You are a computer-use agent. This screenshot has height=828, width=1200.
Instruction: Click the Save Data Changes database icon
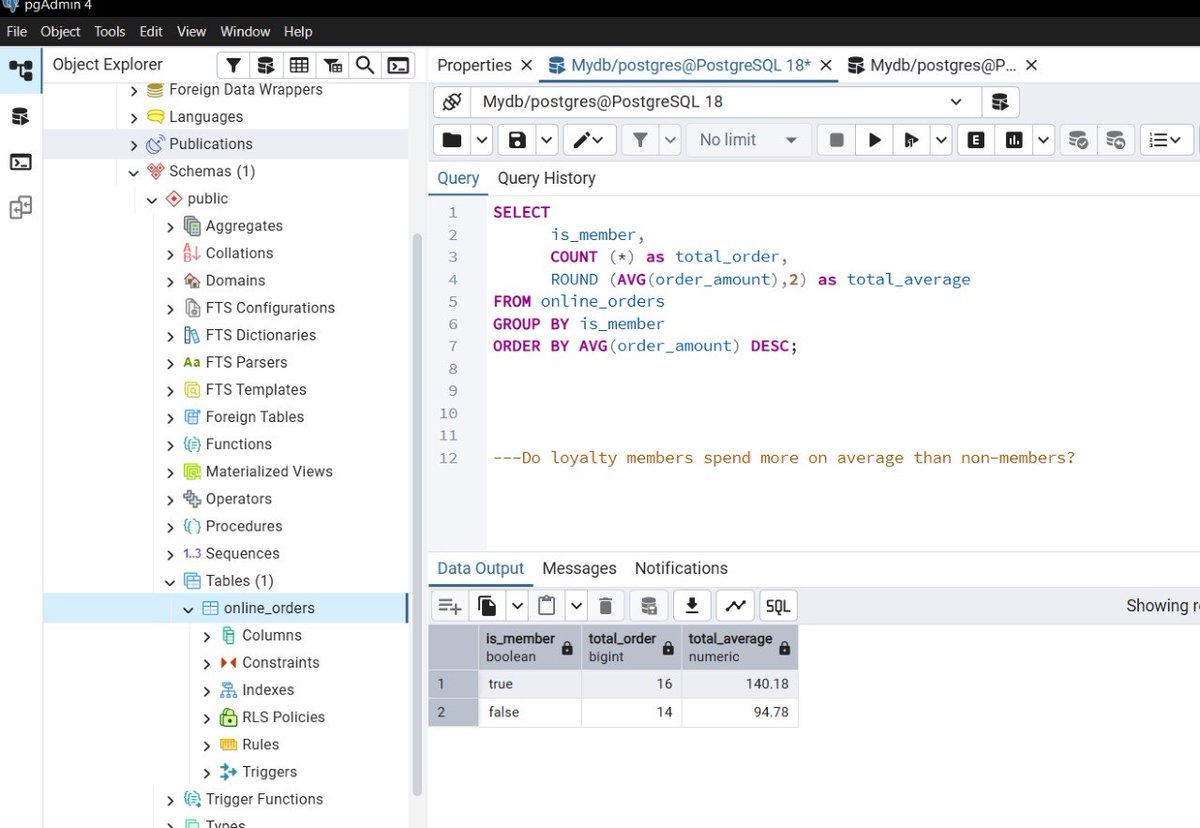tap(649, 605)
